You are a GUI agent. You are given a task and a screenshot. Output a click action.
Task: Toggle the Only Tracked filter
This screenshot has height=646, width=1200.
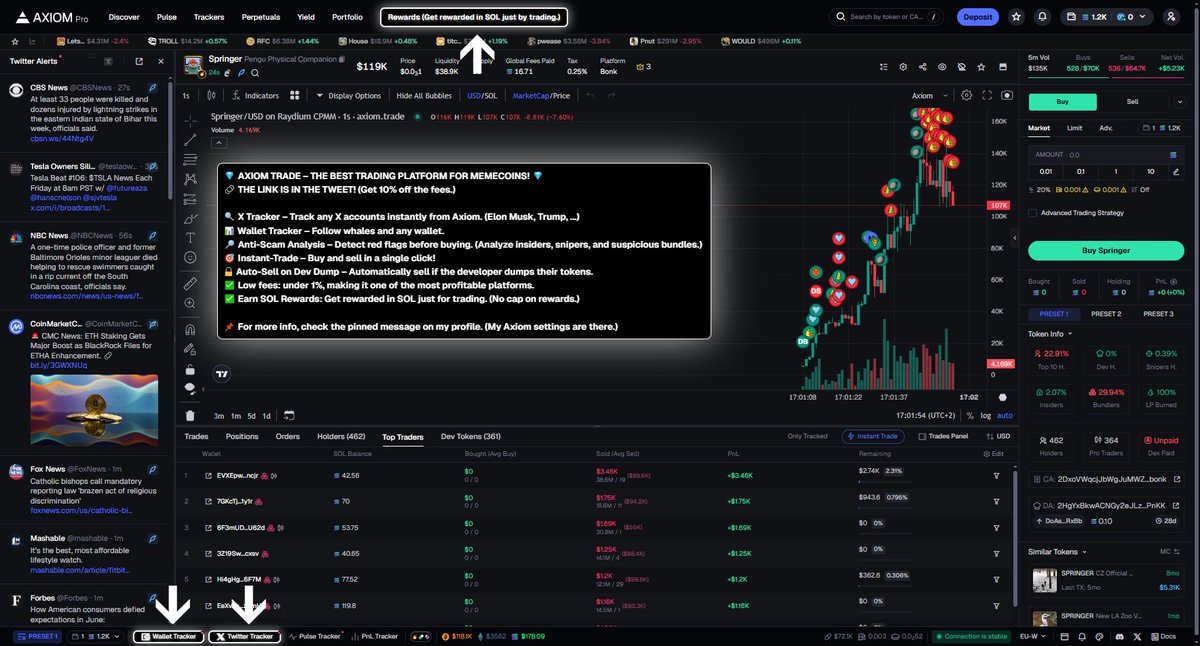coord(807,437)
